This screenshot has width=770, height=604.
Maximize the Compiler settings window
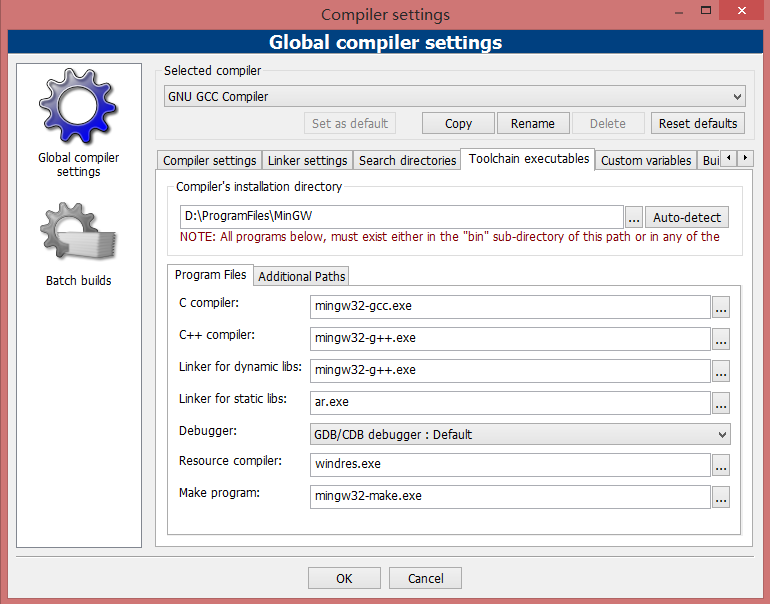click(x=706, y=10)
